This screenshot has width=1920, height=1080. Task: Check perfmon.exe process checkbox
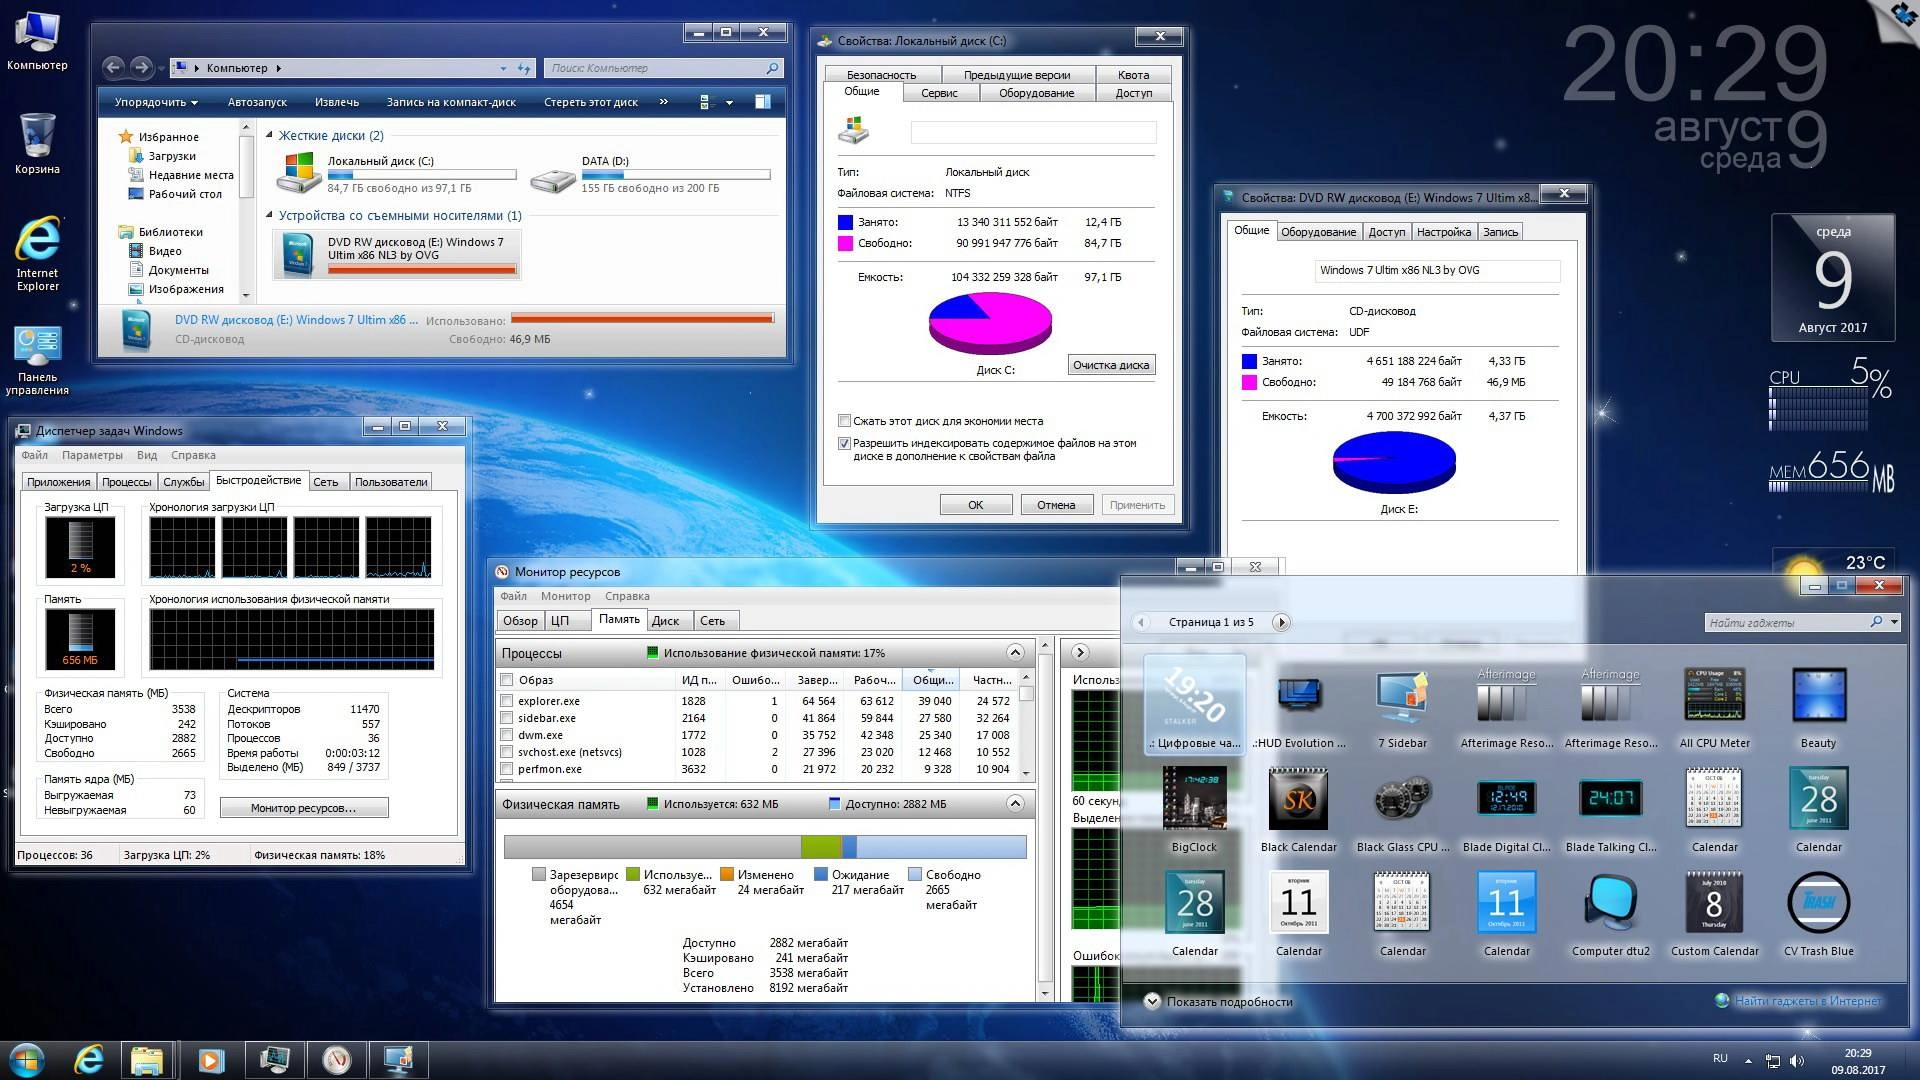click(x=507, y=769)
